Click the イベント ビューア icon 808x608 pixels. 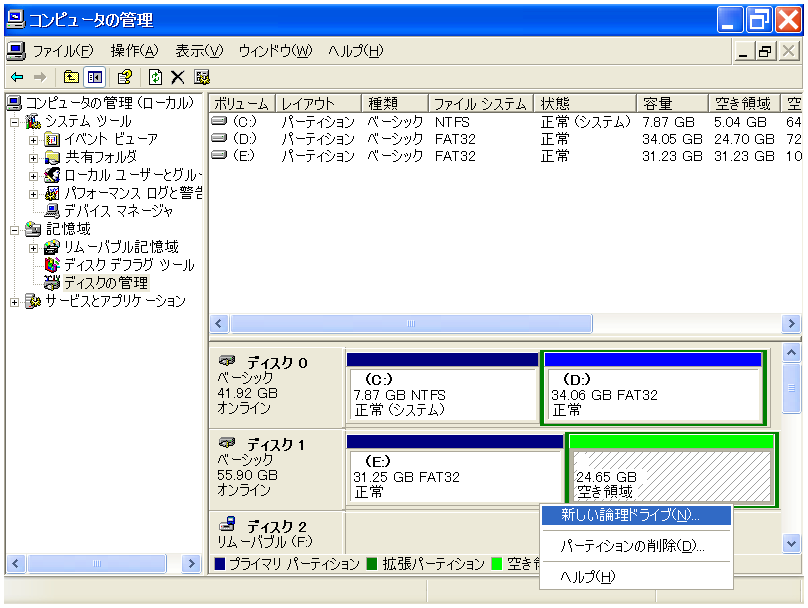(52, 139)
